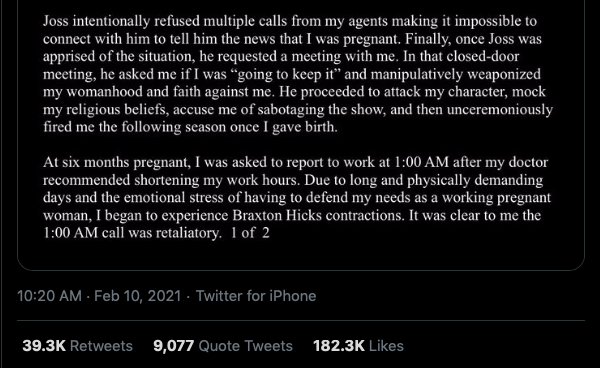
Task: Click the bottom rounded border of image card
Action: (301, 270)
